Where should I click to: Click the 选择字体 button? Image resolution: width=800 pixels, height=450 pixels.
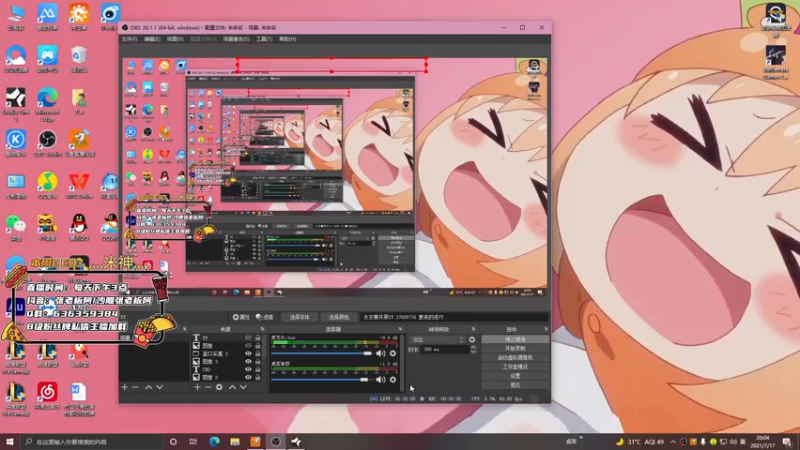pyautogui.click(x=299, y=317)
